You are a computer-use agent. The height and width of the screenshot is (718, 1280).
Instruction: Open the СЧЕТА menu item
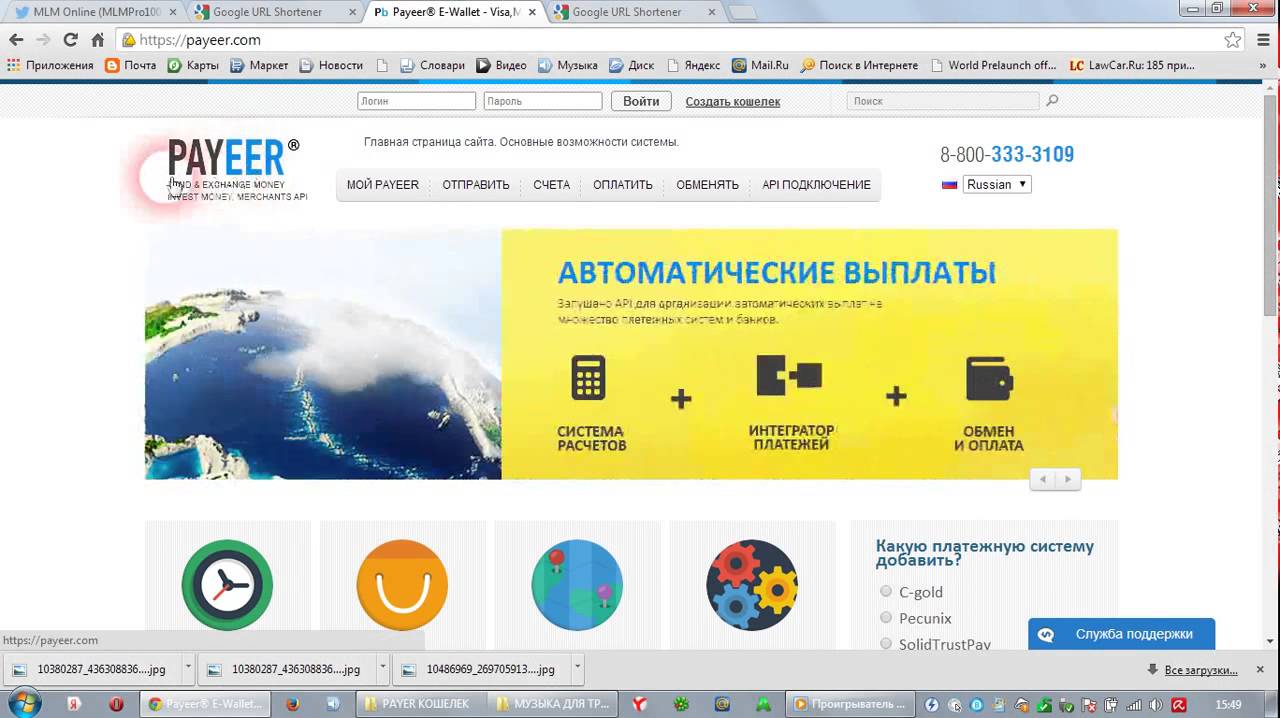[x=551, y=185]
